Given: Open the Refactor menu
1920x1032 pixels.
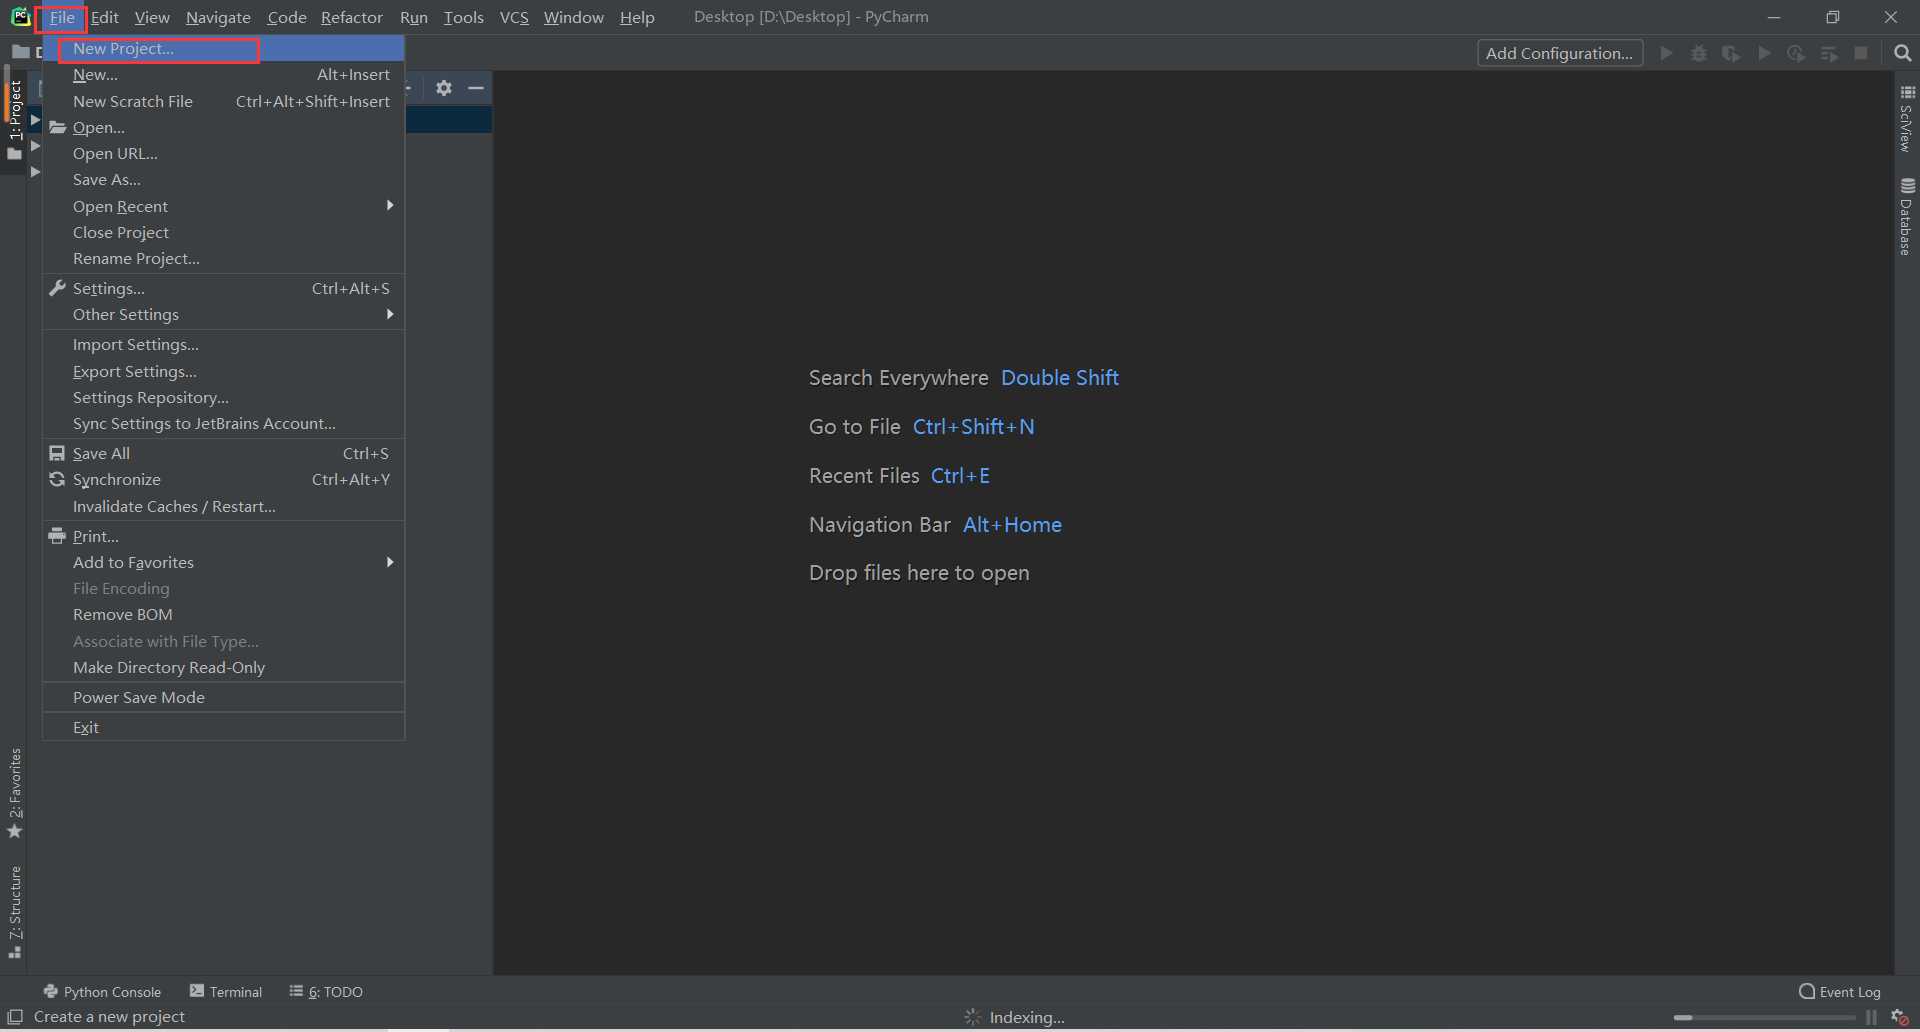Looking at the screenshot, I should (x=351, y=17).
